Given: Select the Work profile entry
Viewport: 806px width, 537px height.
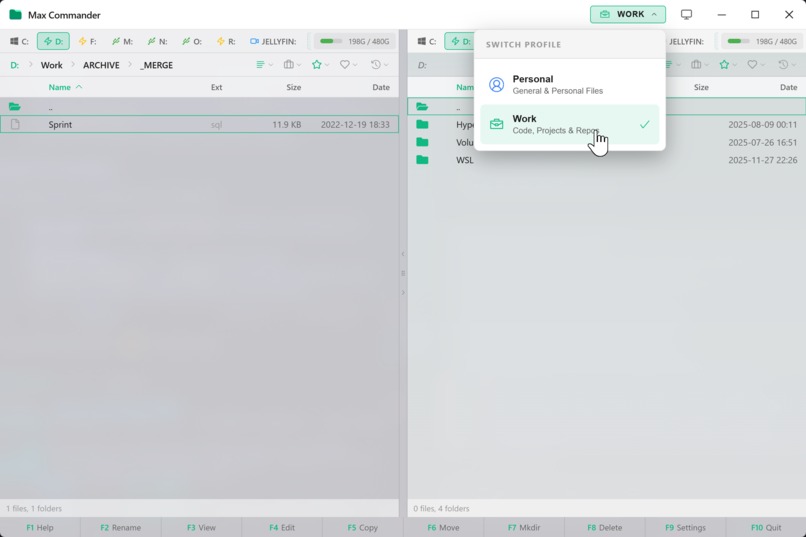Looking at the screenshot, I should pos(570,124).
